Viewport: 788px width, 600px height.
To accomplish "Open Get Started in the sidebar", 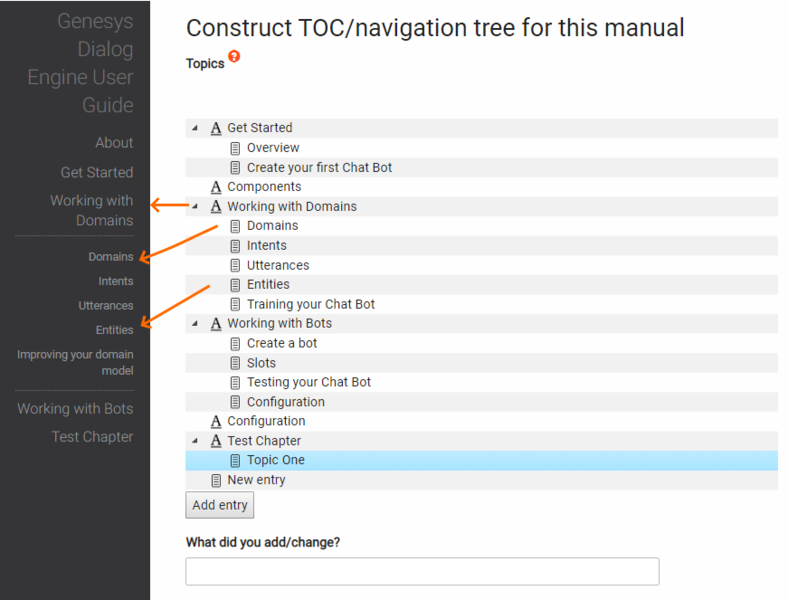I will click(97, 172).
